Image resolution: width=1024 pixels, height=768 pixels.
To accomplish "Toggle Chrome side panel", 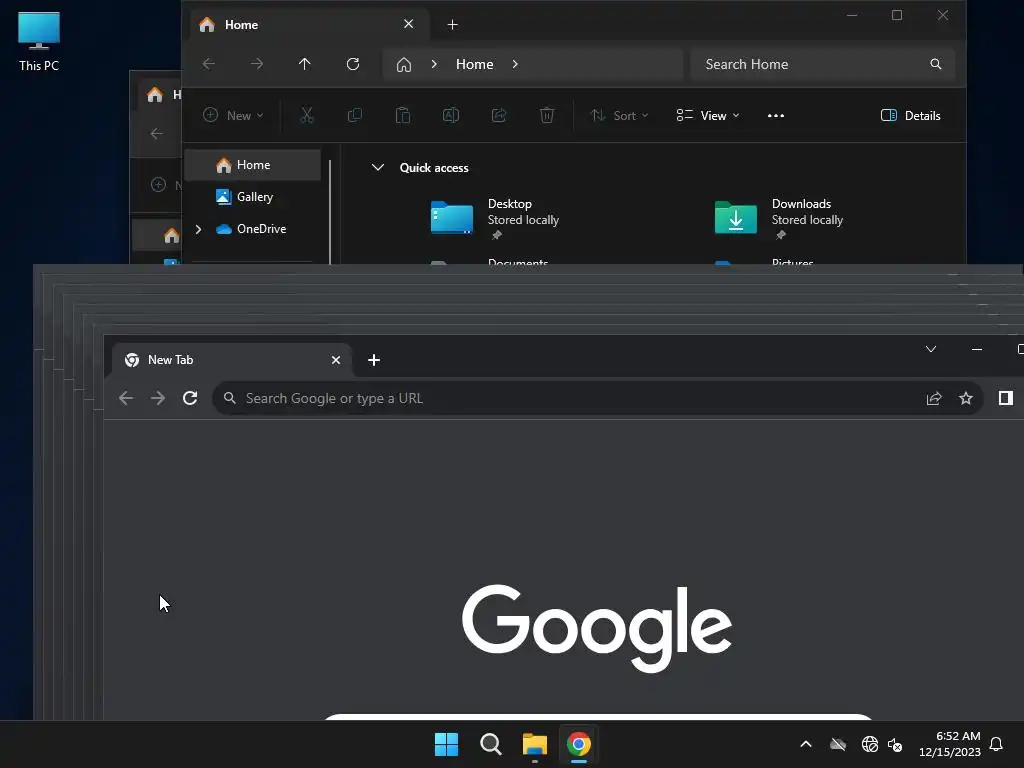I will click(x=1006, y=398).
